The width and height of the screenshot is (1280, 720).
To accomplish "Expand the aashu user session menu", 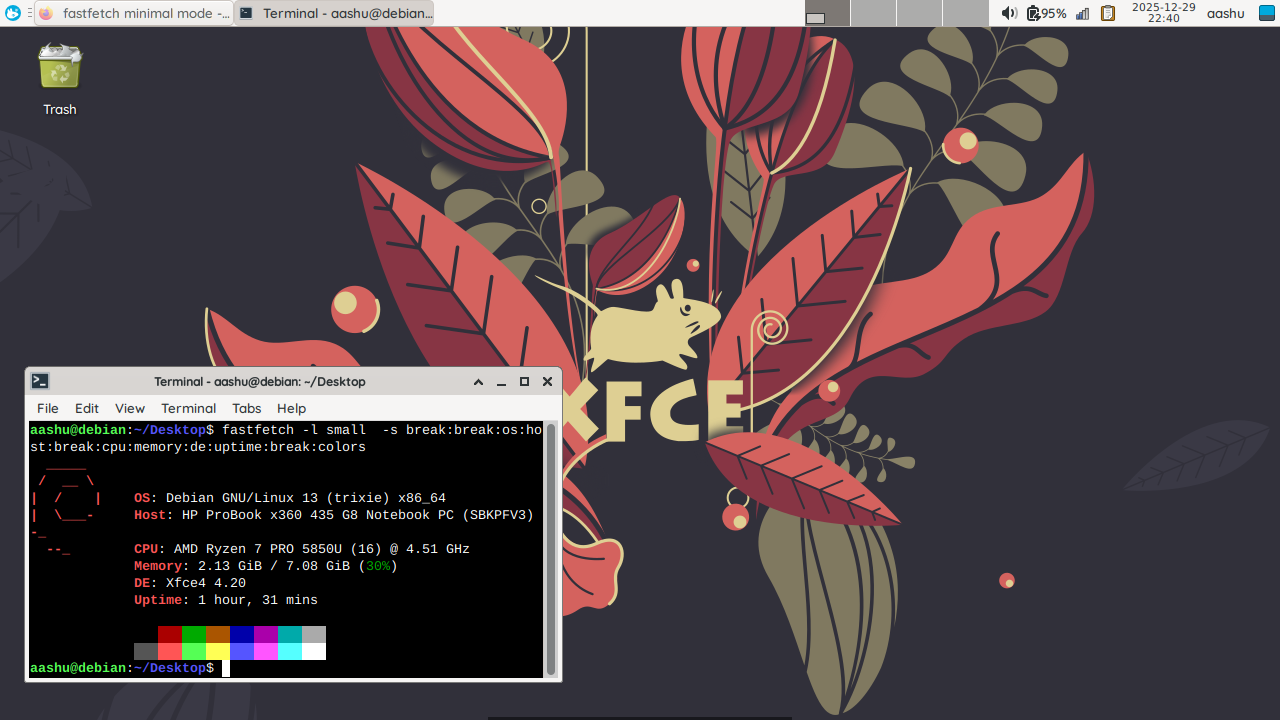I will tap(1225, 13).
